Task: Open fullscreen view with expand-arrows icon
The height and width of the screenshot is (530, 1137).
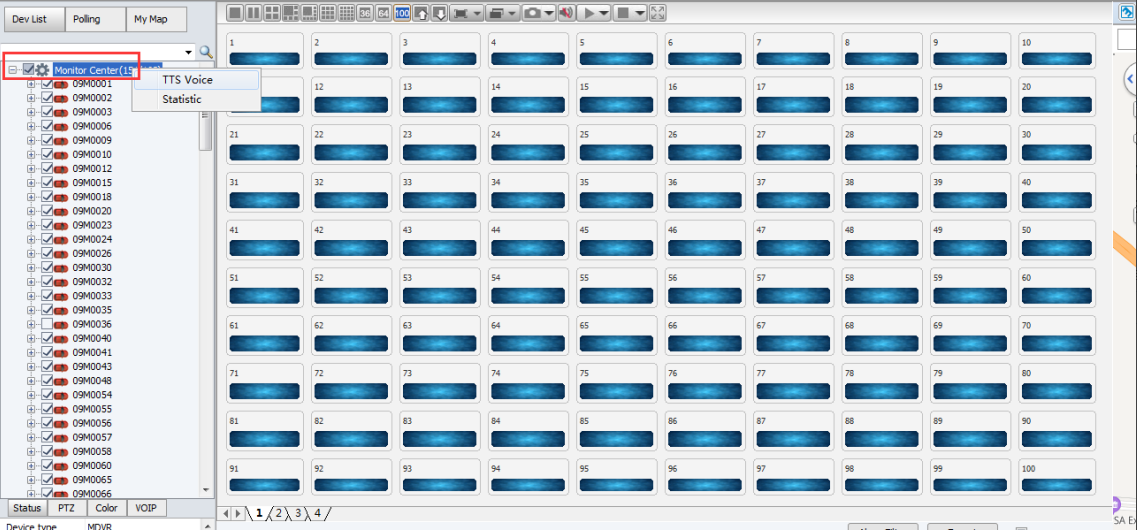Action: tap(658, 12)
